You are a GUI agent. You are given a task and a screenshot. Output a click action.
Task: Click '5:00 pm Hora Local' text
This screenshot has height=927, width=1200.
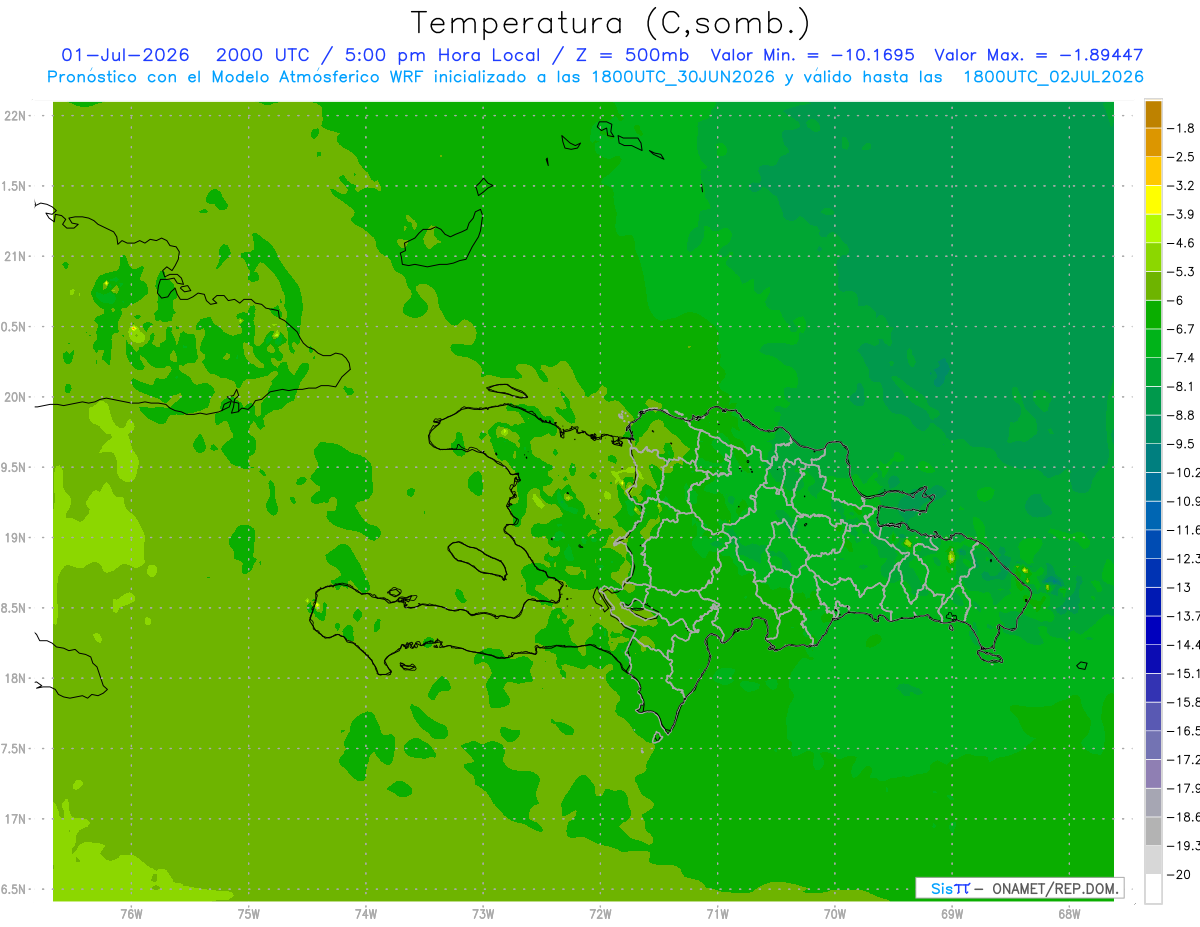[x=441, y=55]
